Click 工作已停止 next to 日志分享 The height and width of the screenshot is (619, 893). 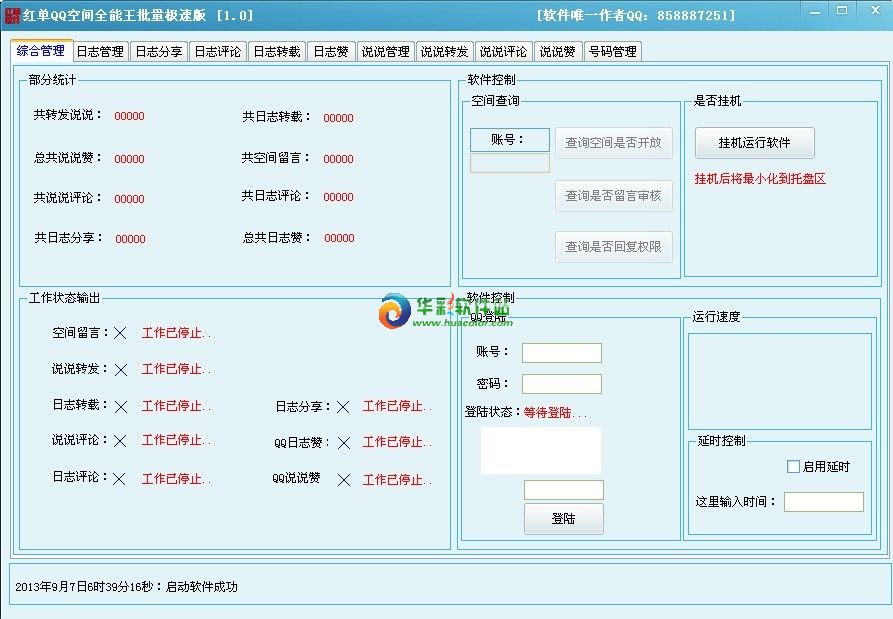click(x=397, y=407)
